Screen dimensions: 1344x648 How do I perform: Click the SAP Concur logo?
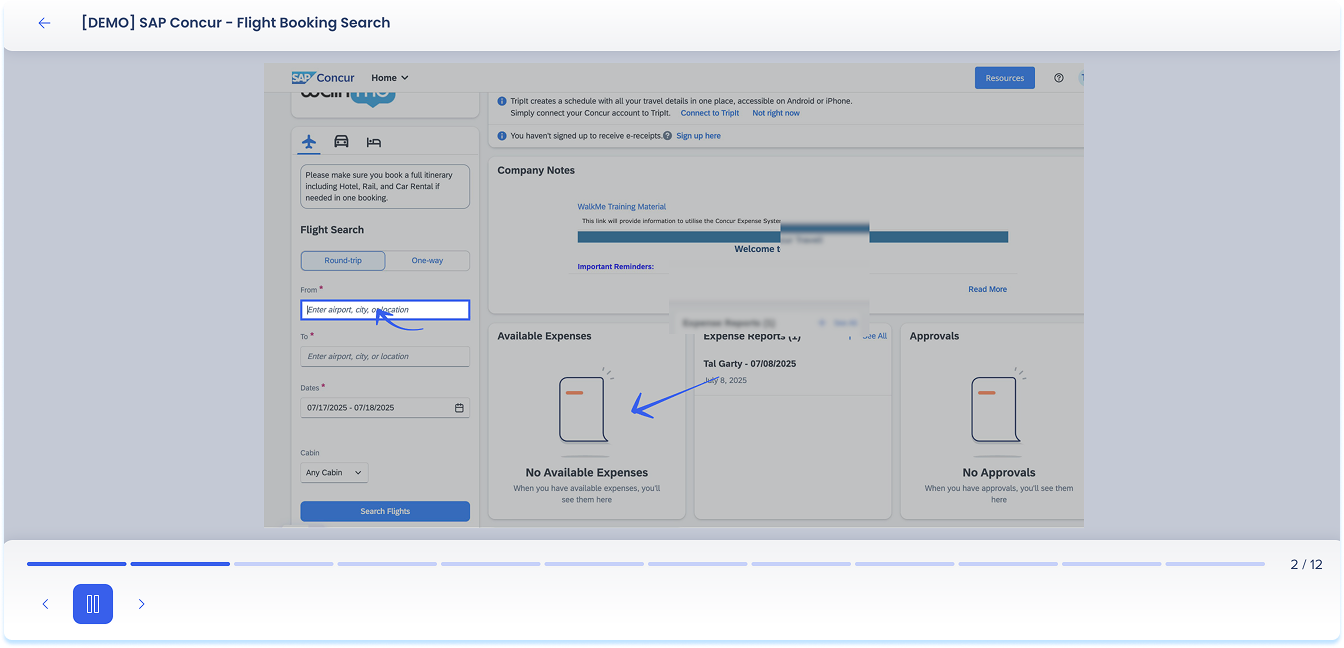pos(323,78)
